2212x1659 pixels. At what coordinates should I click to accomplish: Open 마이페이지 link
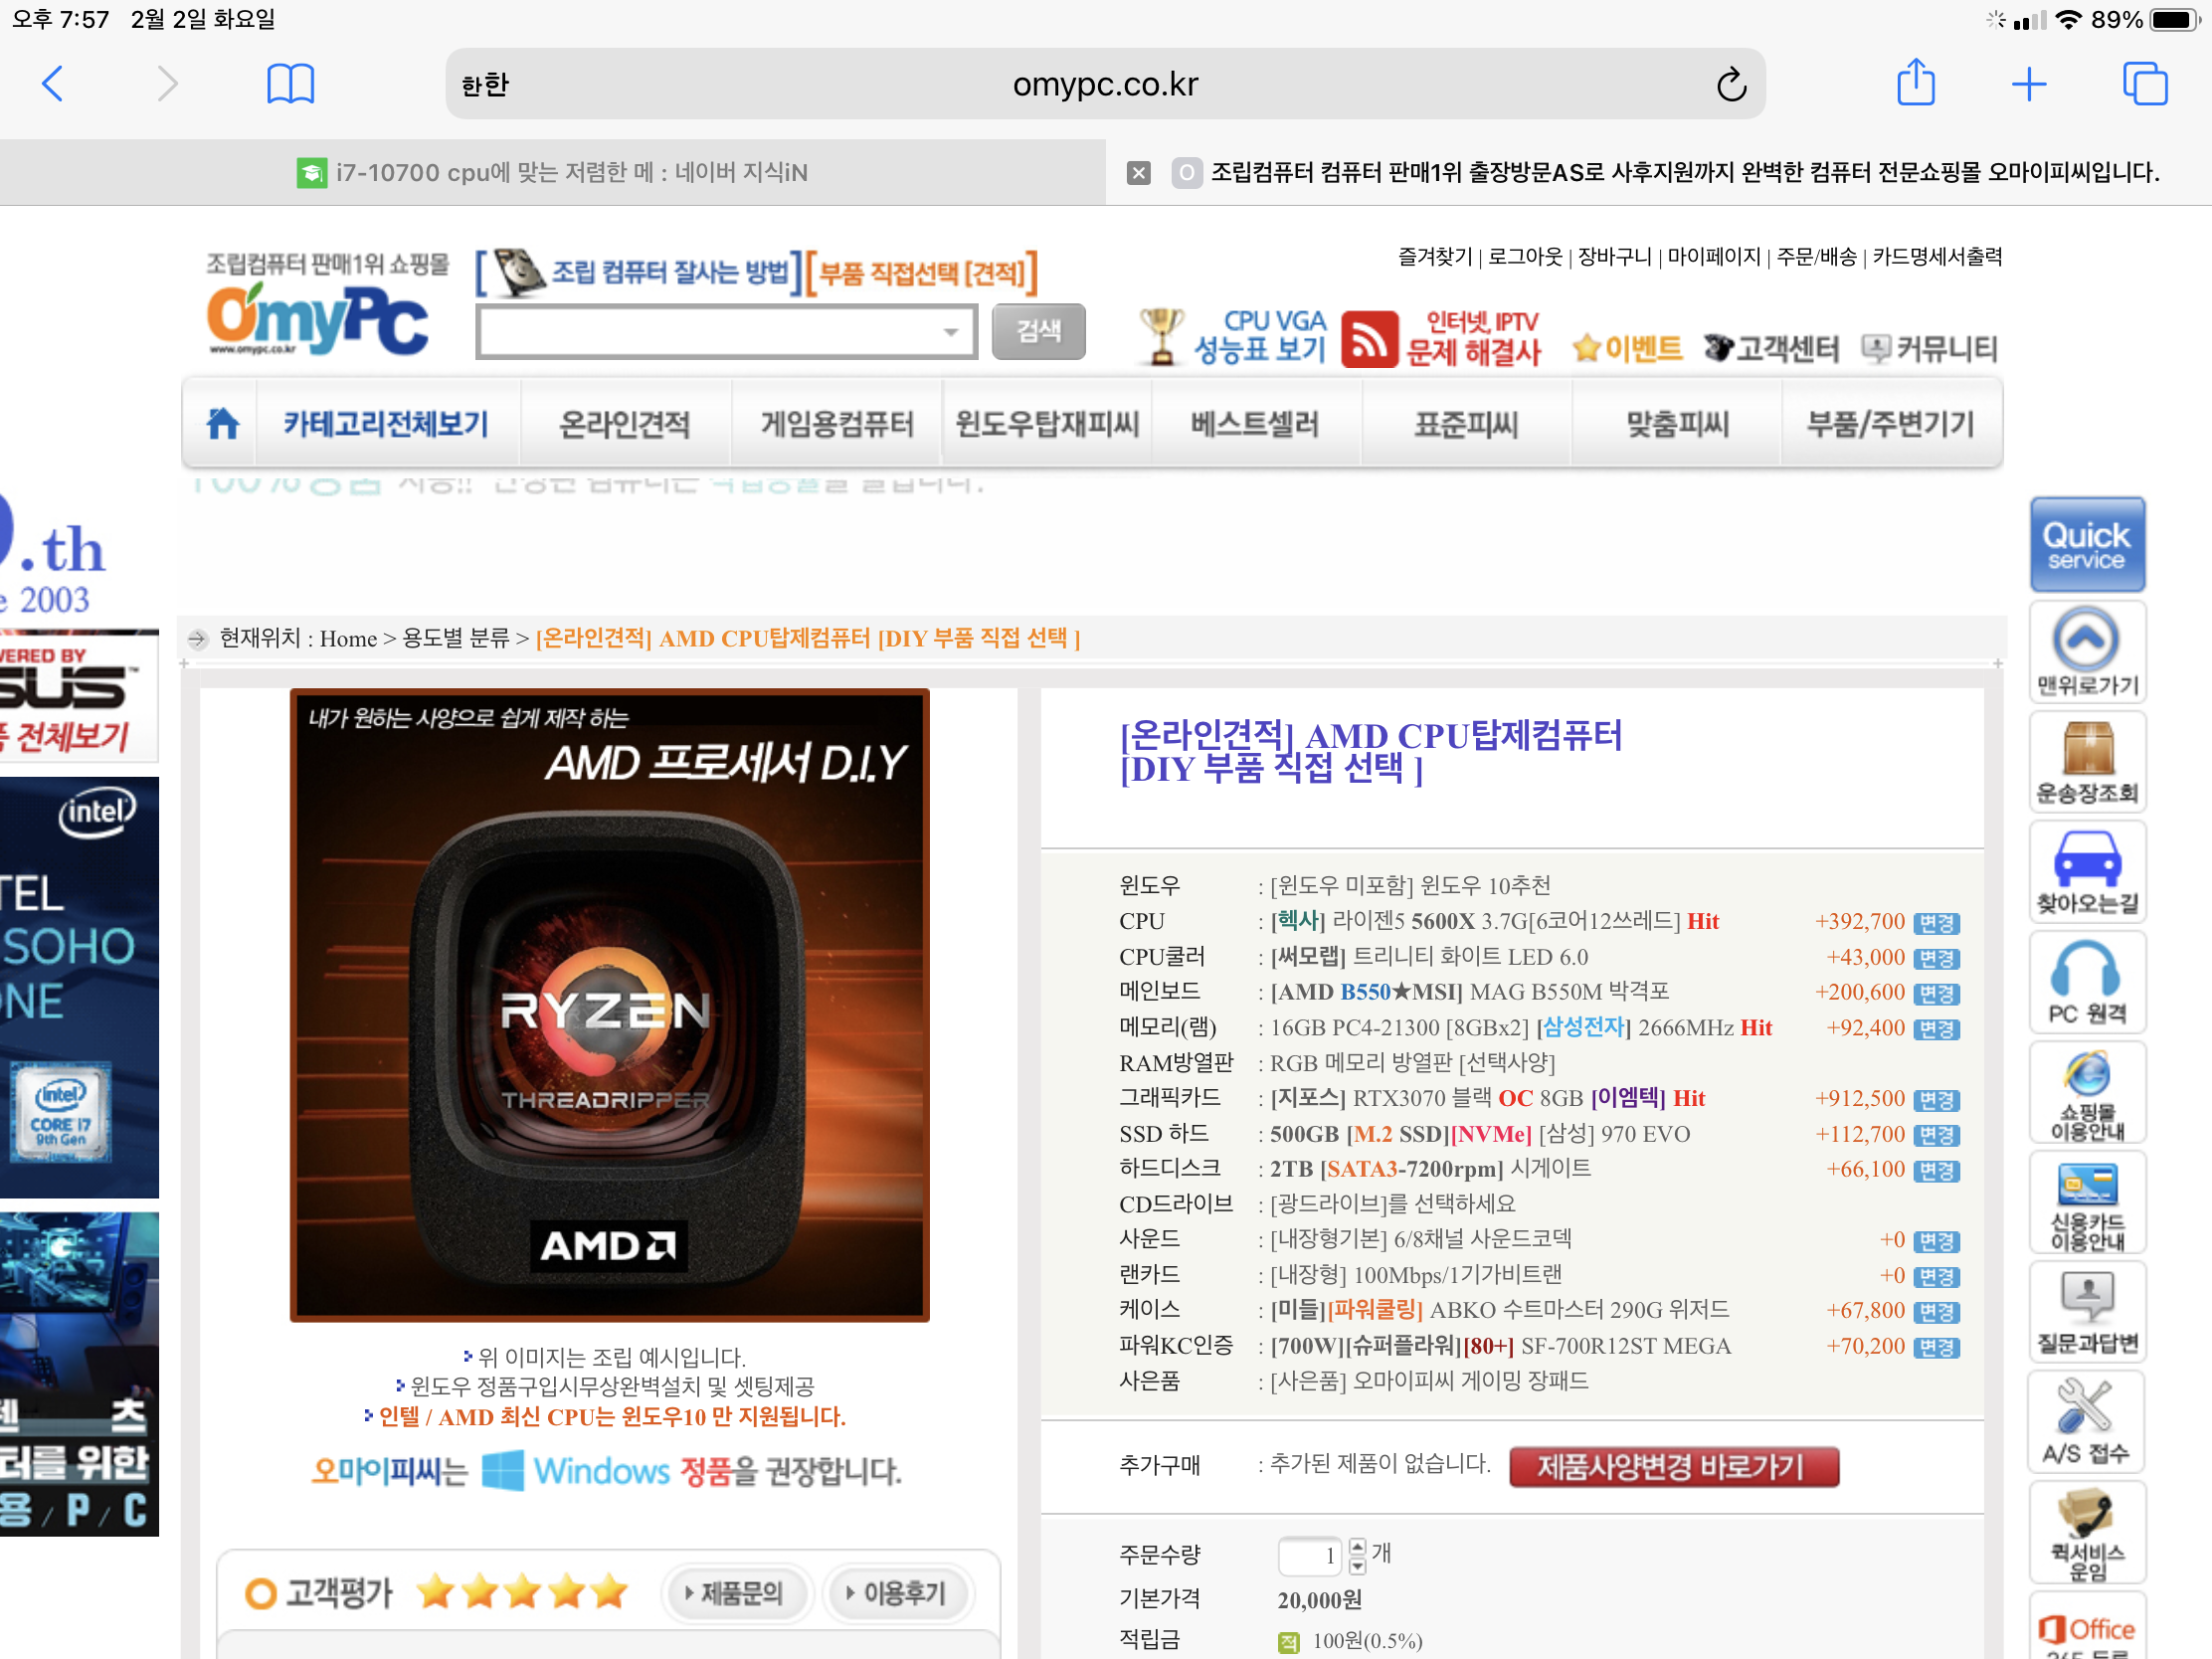pos(1714,257)
